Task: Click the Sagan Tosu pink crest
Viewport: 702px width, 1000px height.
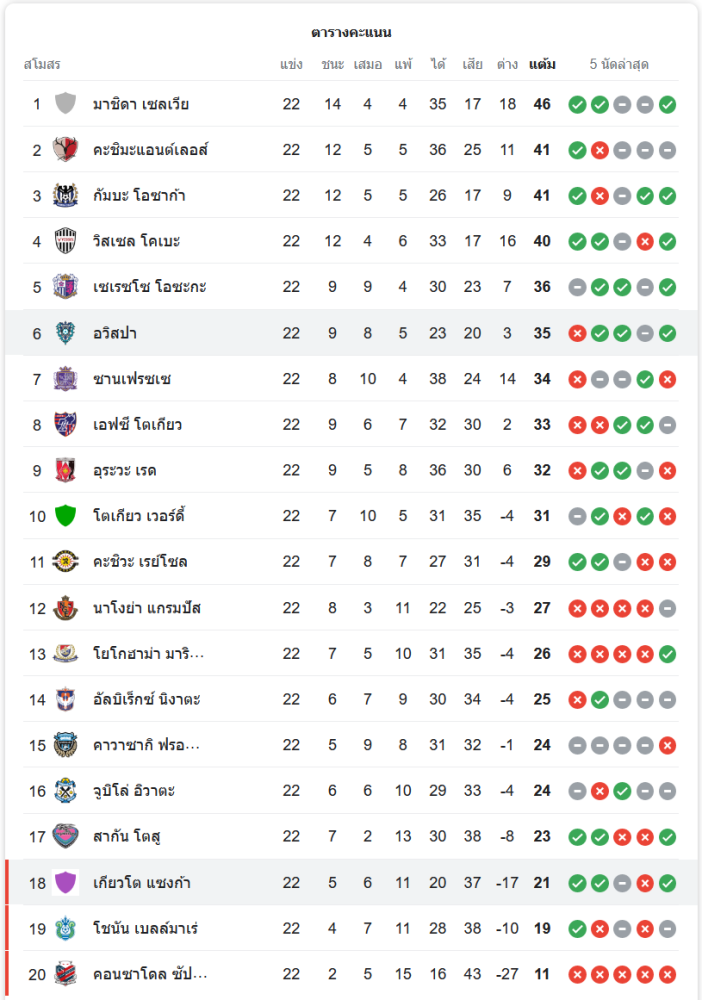Action: pos(66,836)
